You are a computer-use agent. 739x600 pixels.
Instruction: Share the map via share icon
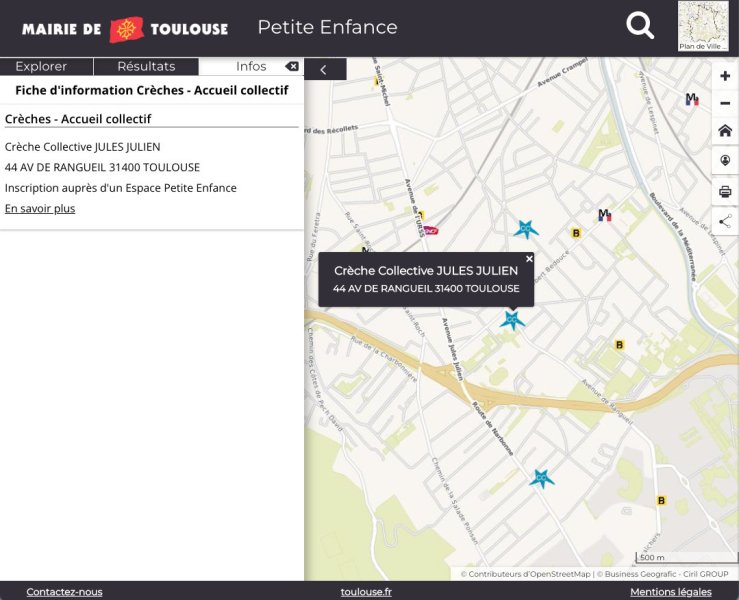click(x=725, y=222)
